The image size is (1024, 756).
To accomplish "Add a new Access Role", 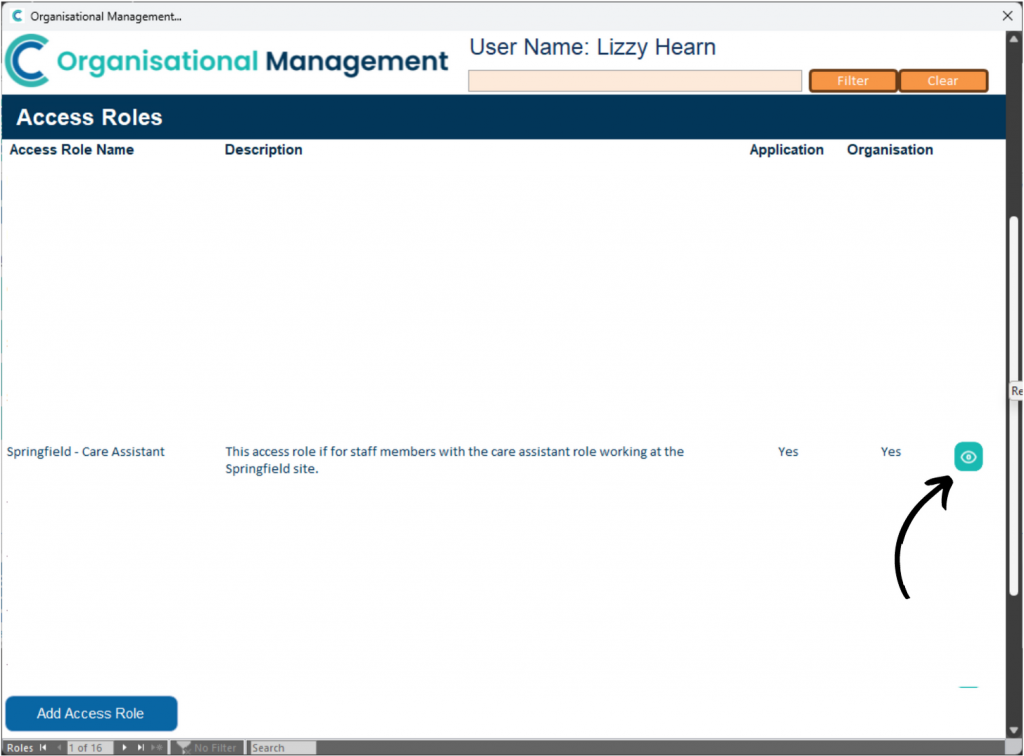I will [x=91, y=713].
